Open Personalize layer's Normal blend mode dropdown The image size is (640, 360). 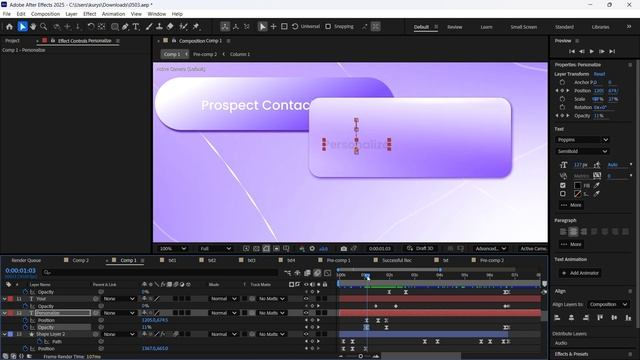[x=223, y=313]
